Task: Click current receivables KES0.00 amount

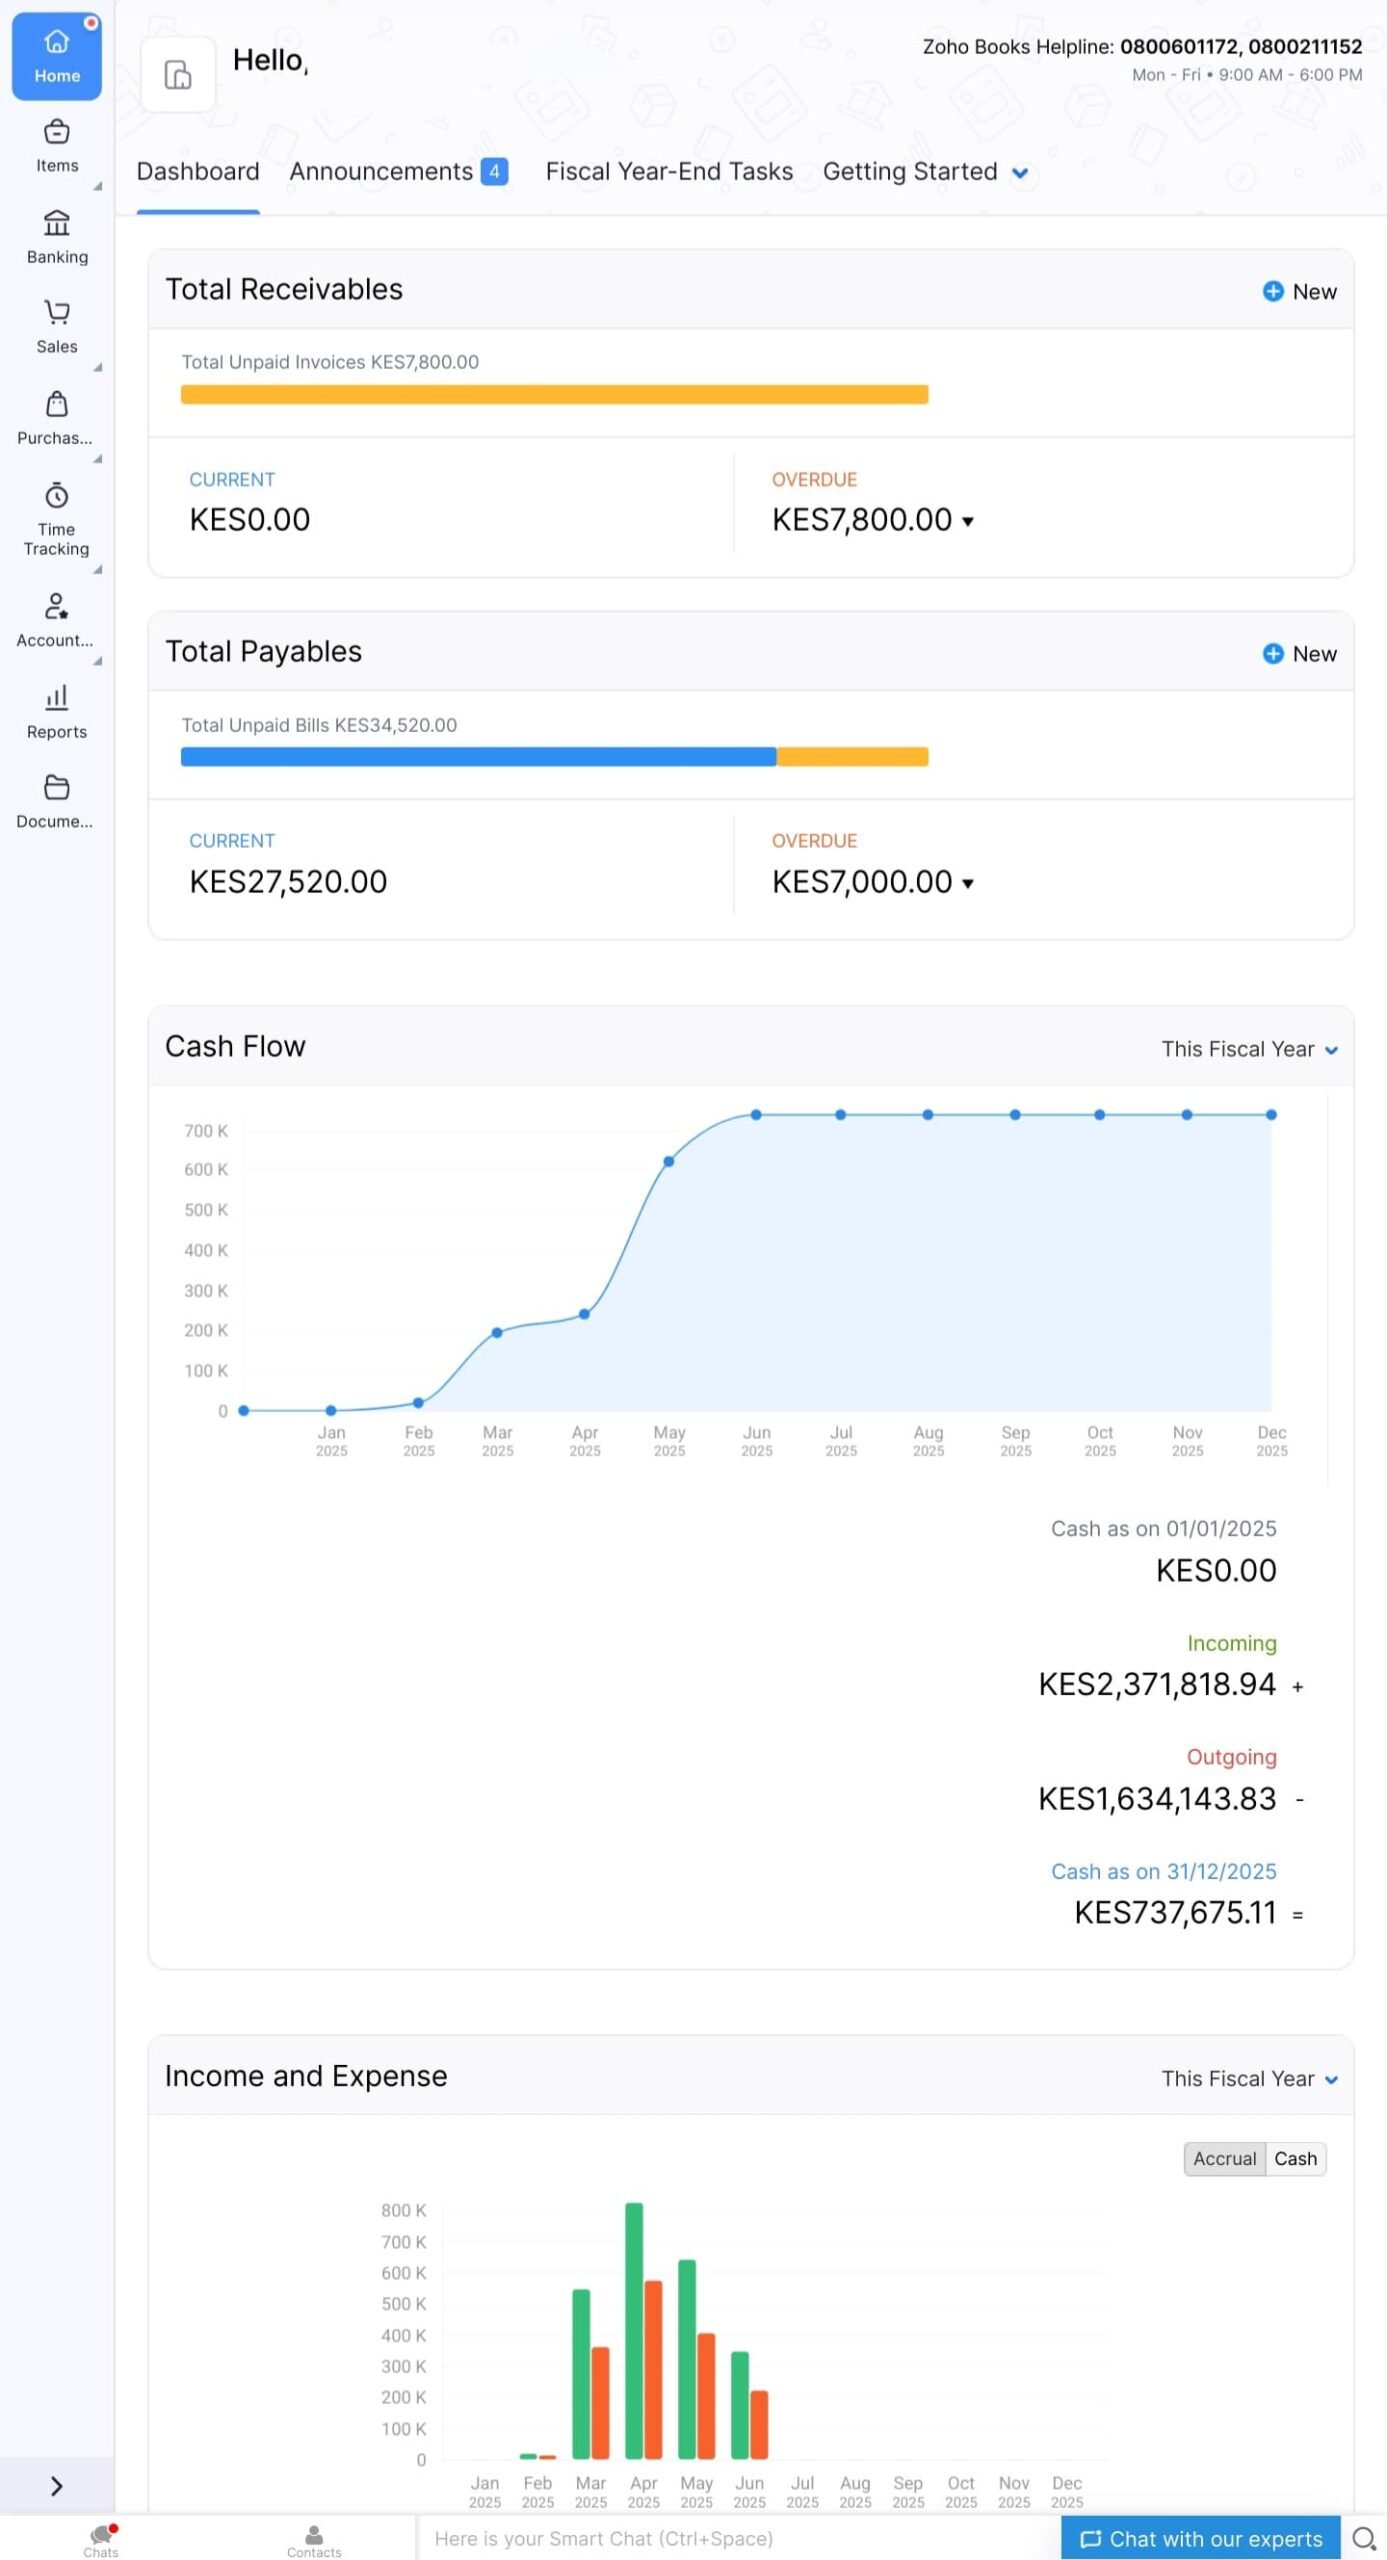Action: pos(250,519)
